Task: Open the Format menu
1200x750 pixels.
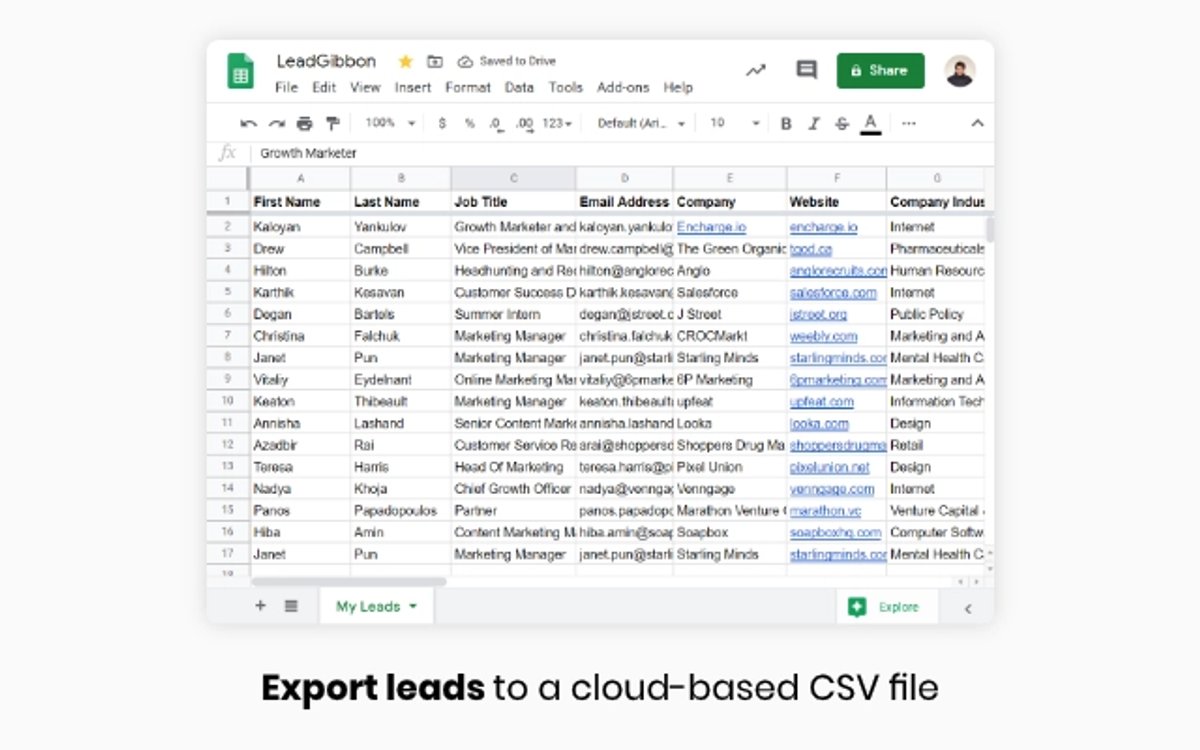Action: (468, 87)
